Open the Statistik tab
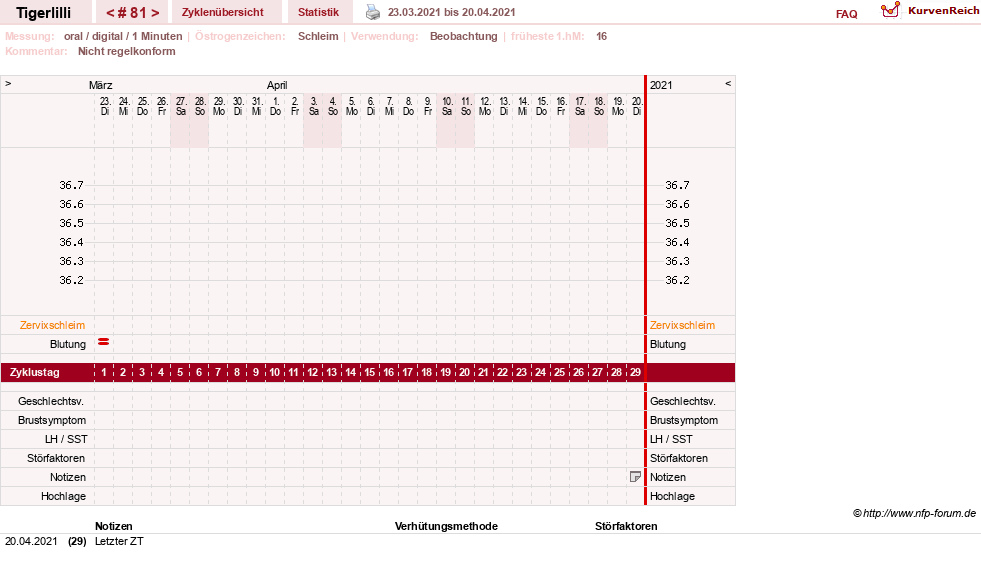 318,12
